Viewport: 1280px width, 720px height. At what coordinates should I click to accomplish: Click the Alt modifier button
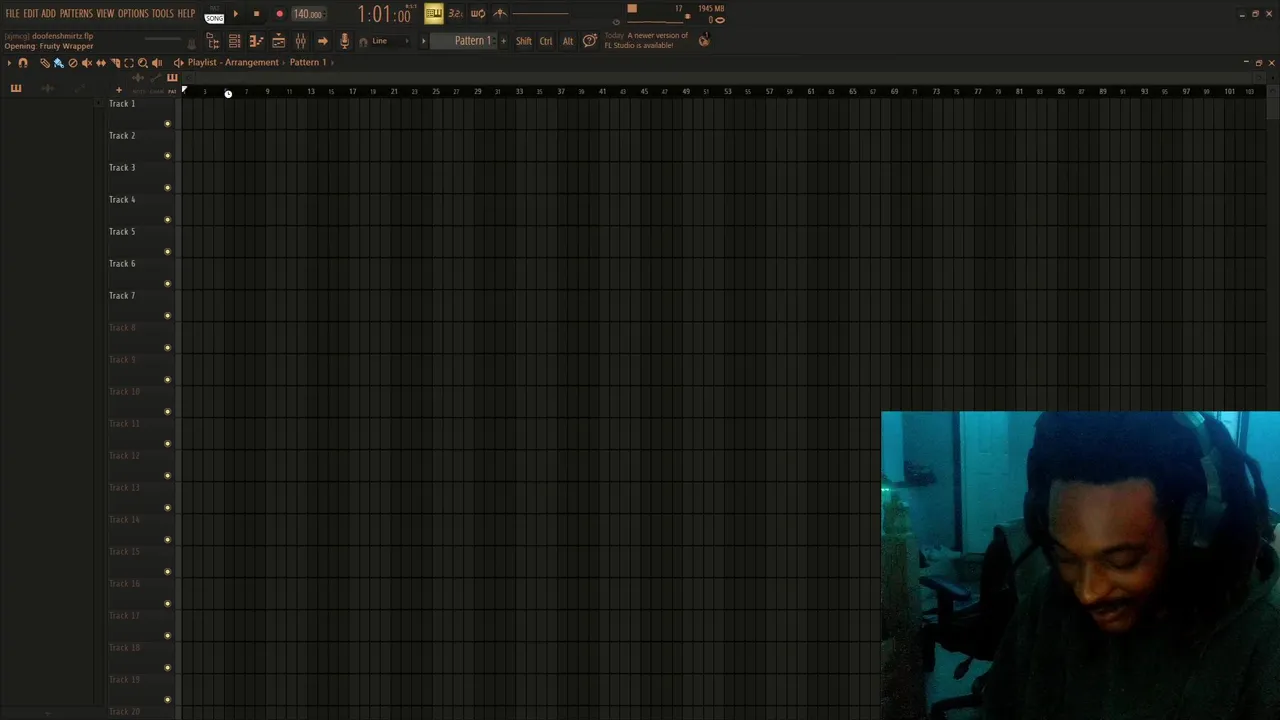coord(568,41)
